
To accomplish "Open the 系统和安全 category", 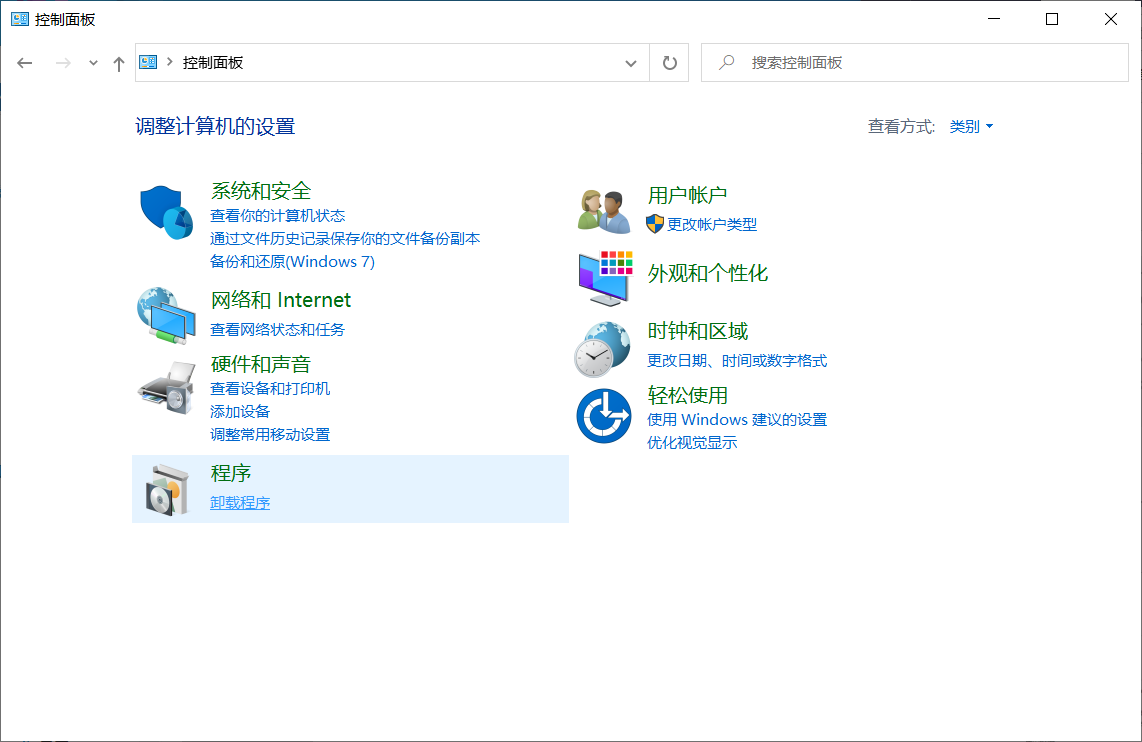I will [261, 191].
